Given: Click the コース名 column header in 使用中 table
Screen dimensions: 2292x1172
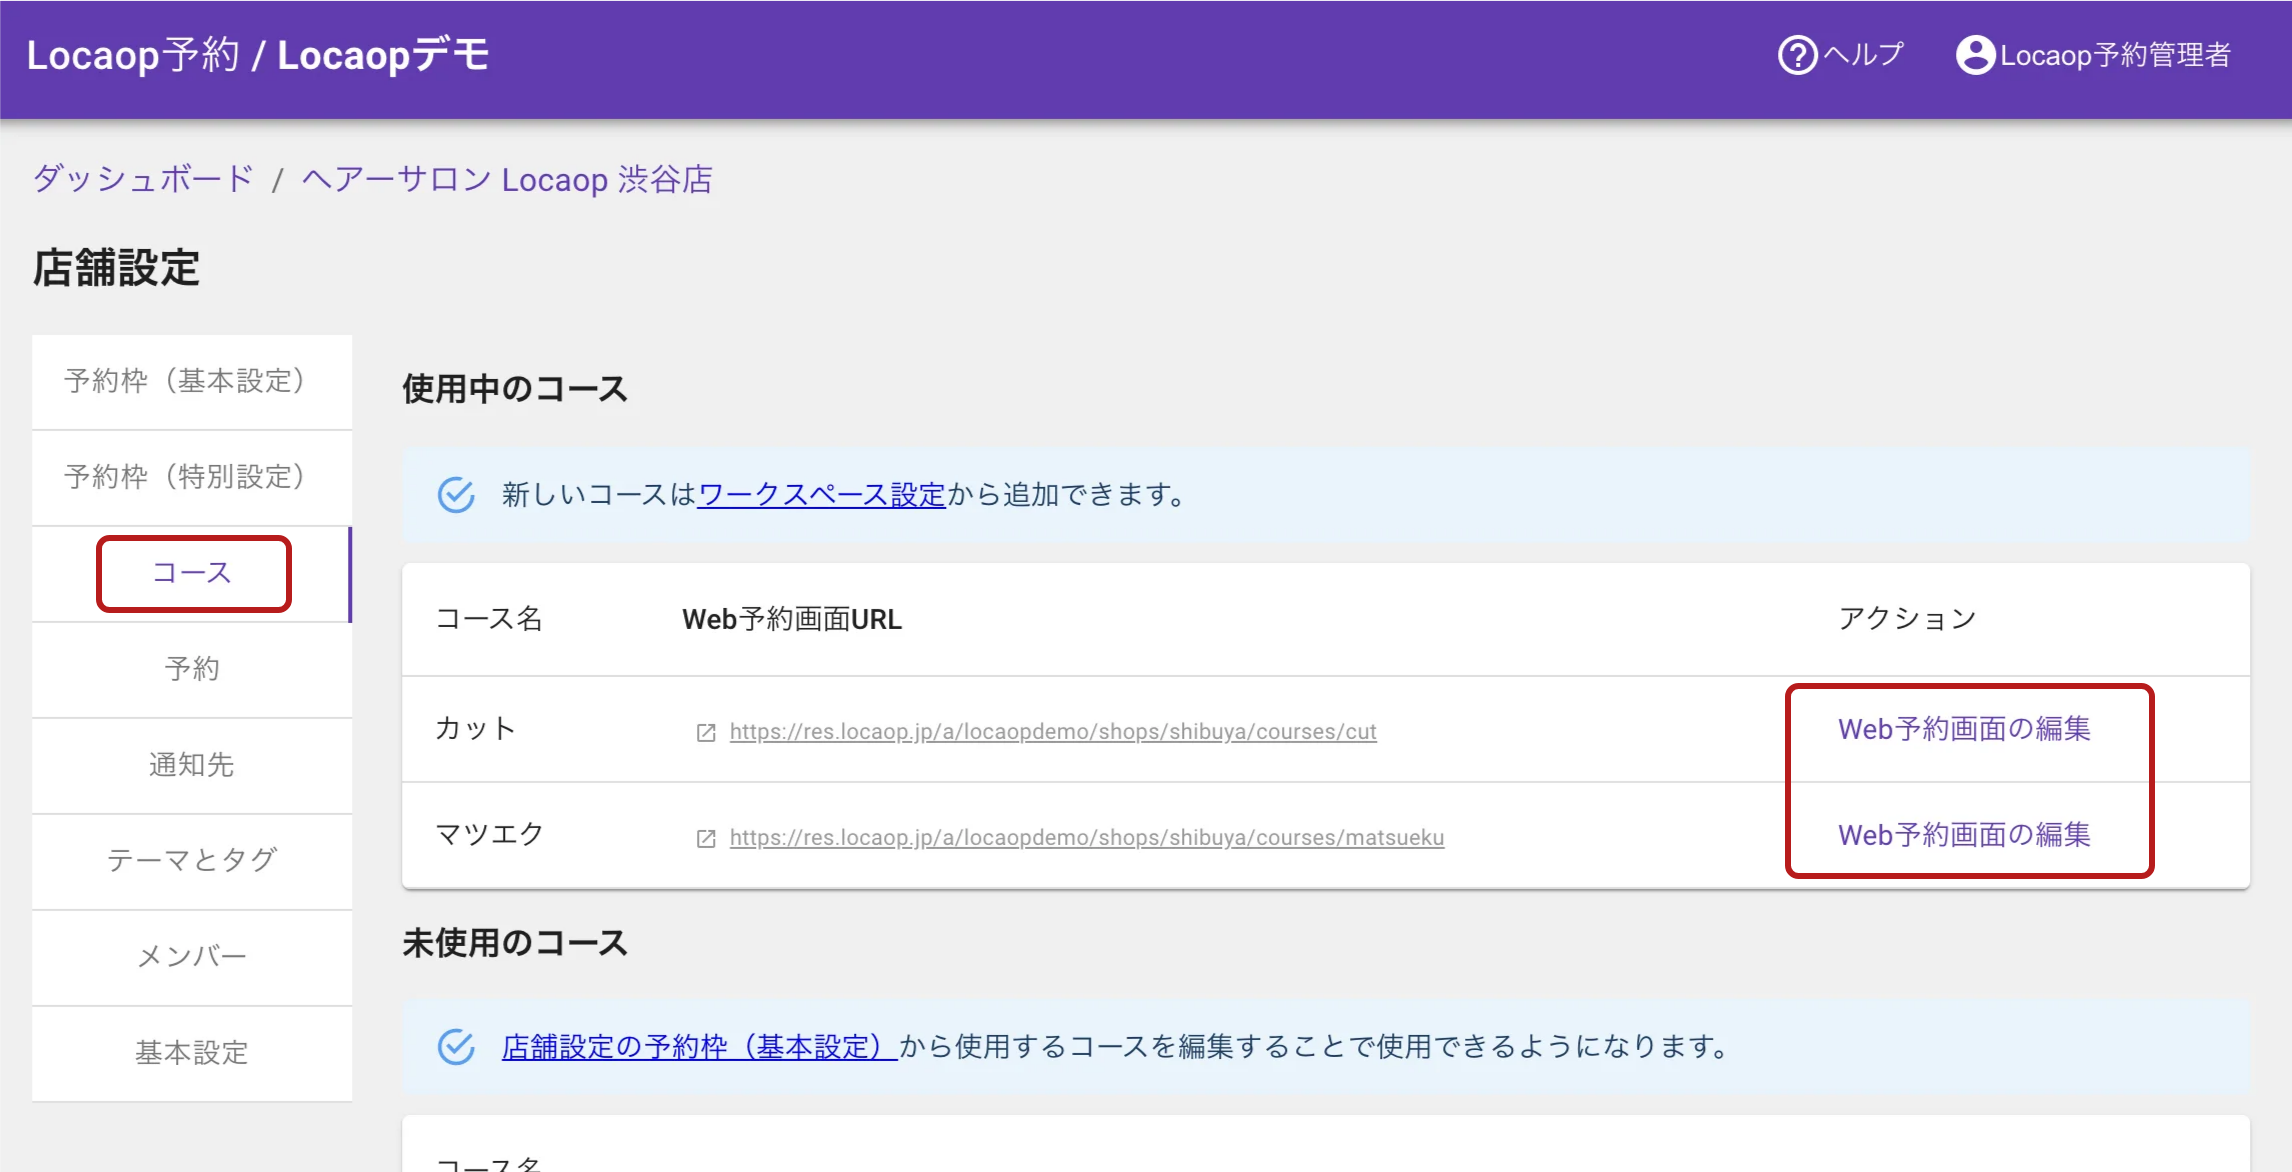Looking at the screenshot, I should point(489,620).
